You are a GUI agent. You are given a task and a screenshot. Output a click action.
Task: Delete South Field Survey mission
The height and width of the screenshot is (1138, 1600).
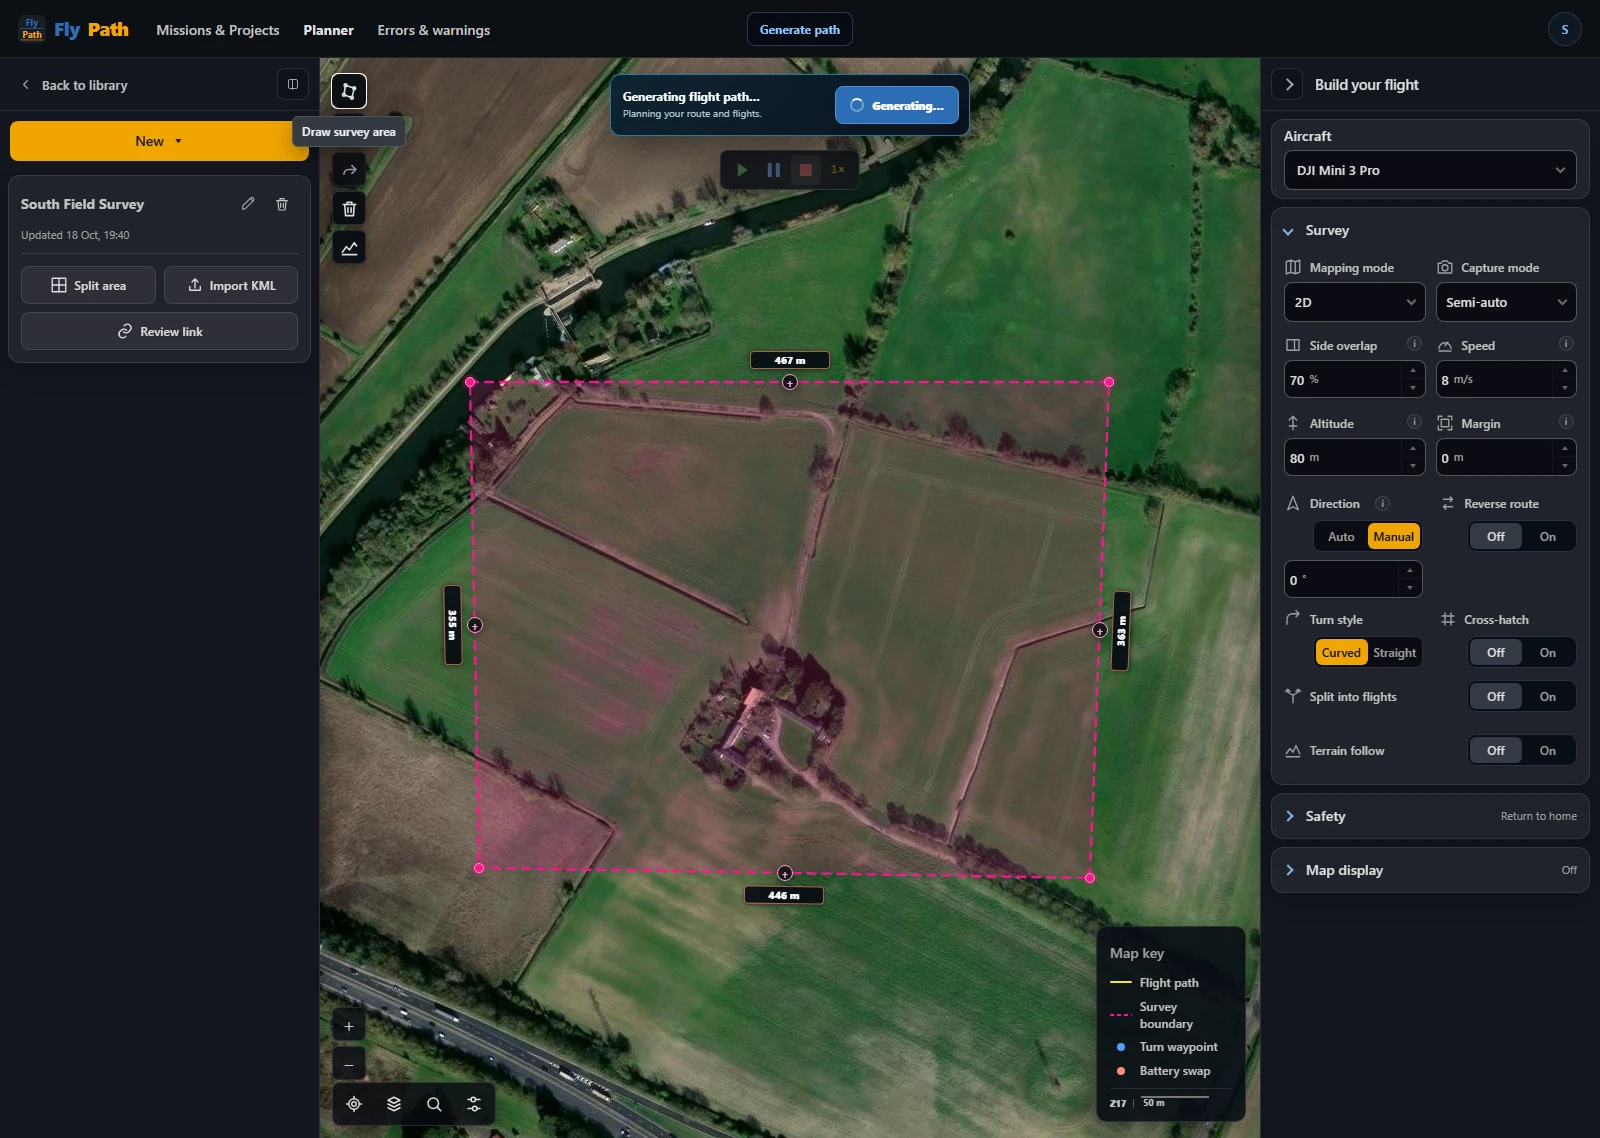tap(282, 204)
